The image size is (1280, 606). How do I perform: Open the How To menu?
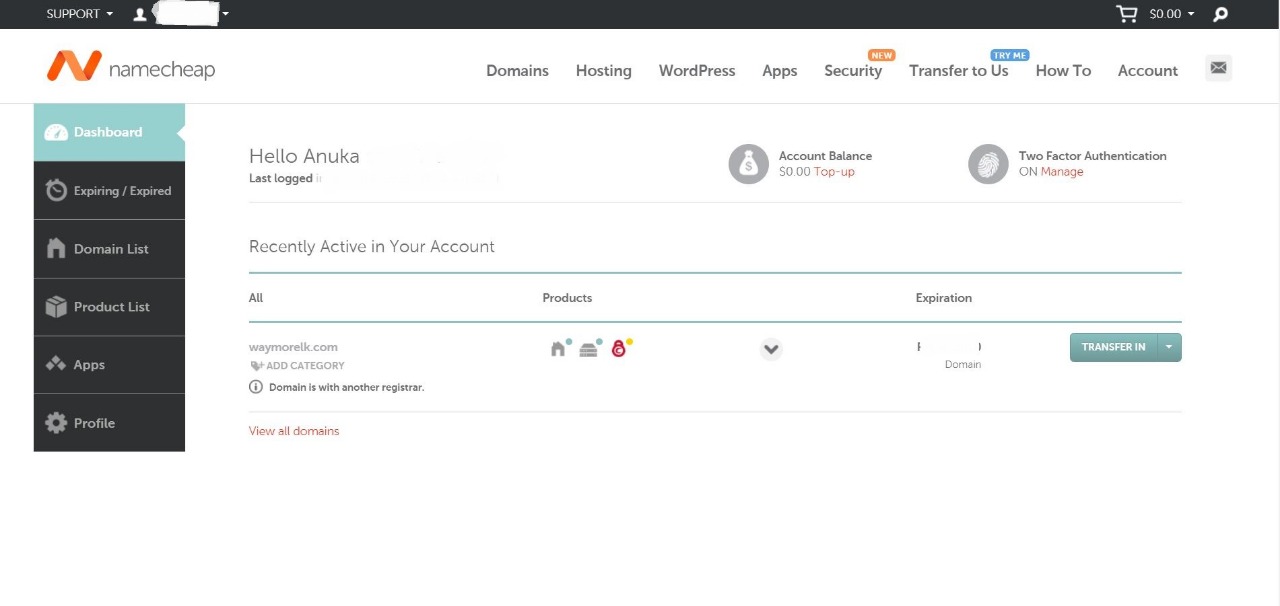click(x=1063, y=70)
